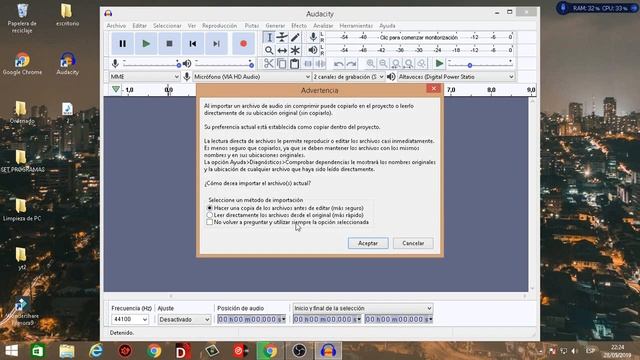
Task: Open the Micrófono (VIA HD Audio) dropdown
Action: [x=252, y=77]
